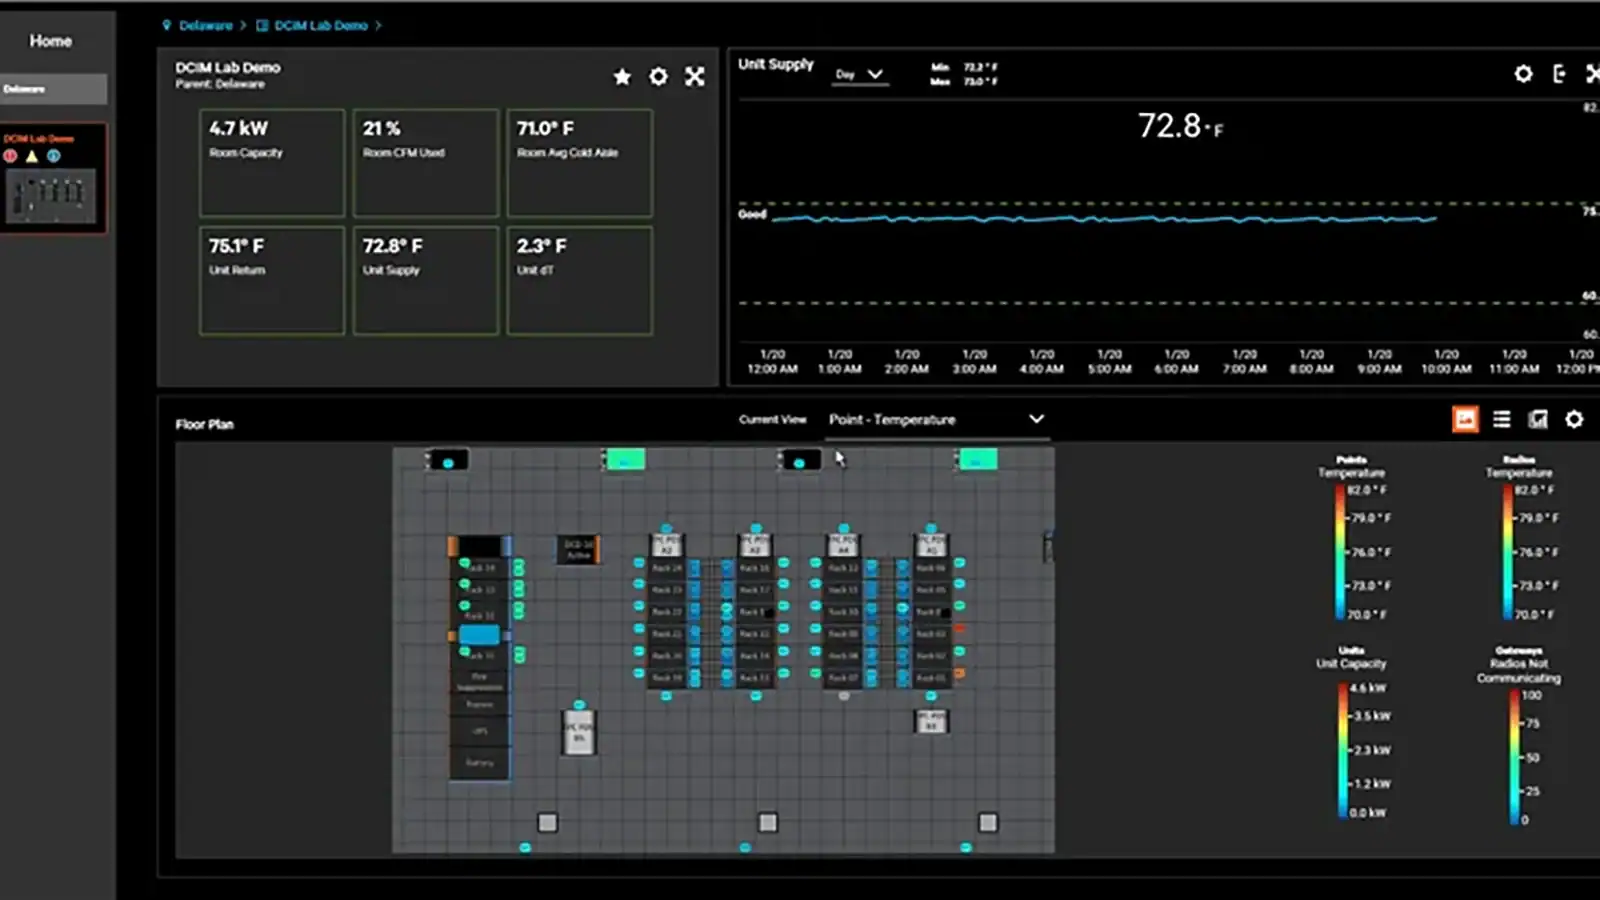The width and height of the screenshot is (1600, 900).
Task: Click the Floor Plan chart overlay icon
Action: click(1538, 419)
